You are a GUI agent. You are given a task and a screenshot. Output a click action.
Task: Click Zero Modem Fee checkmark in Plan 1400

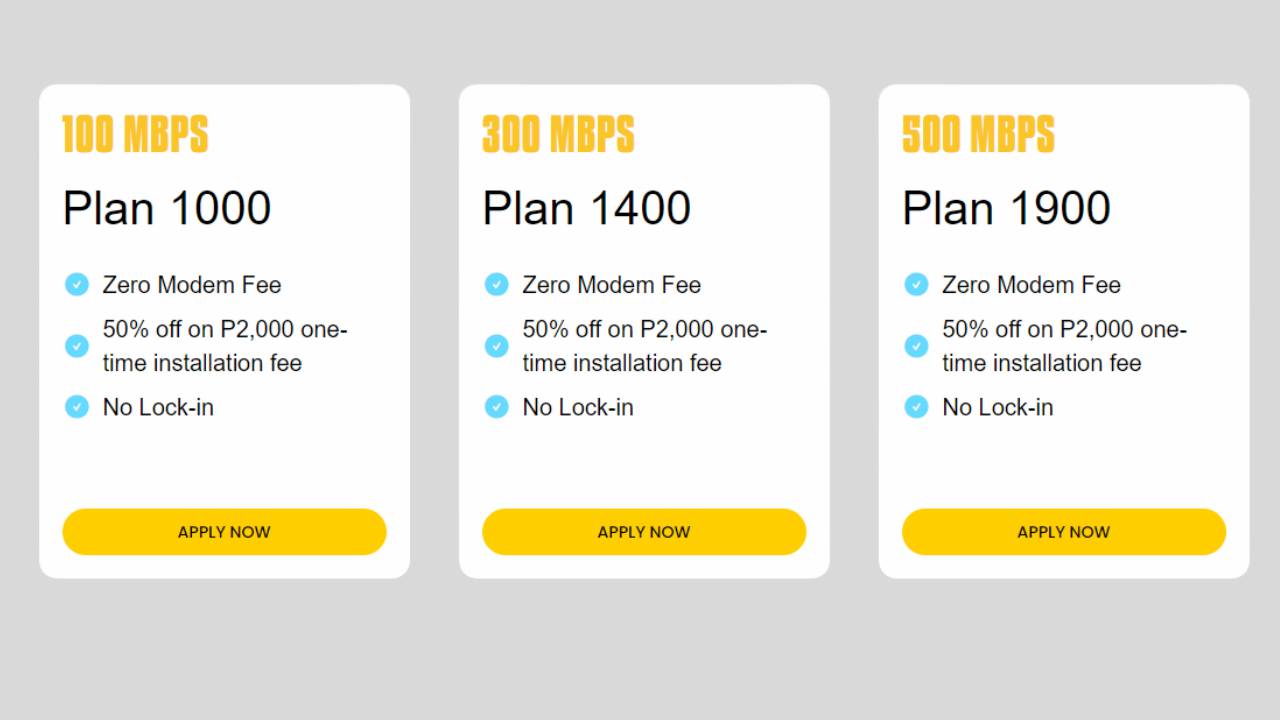tap(497, 285)
